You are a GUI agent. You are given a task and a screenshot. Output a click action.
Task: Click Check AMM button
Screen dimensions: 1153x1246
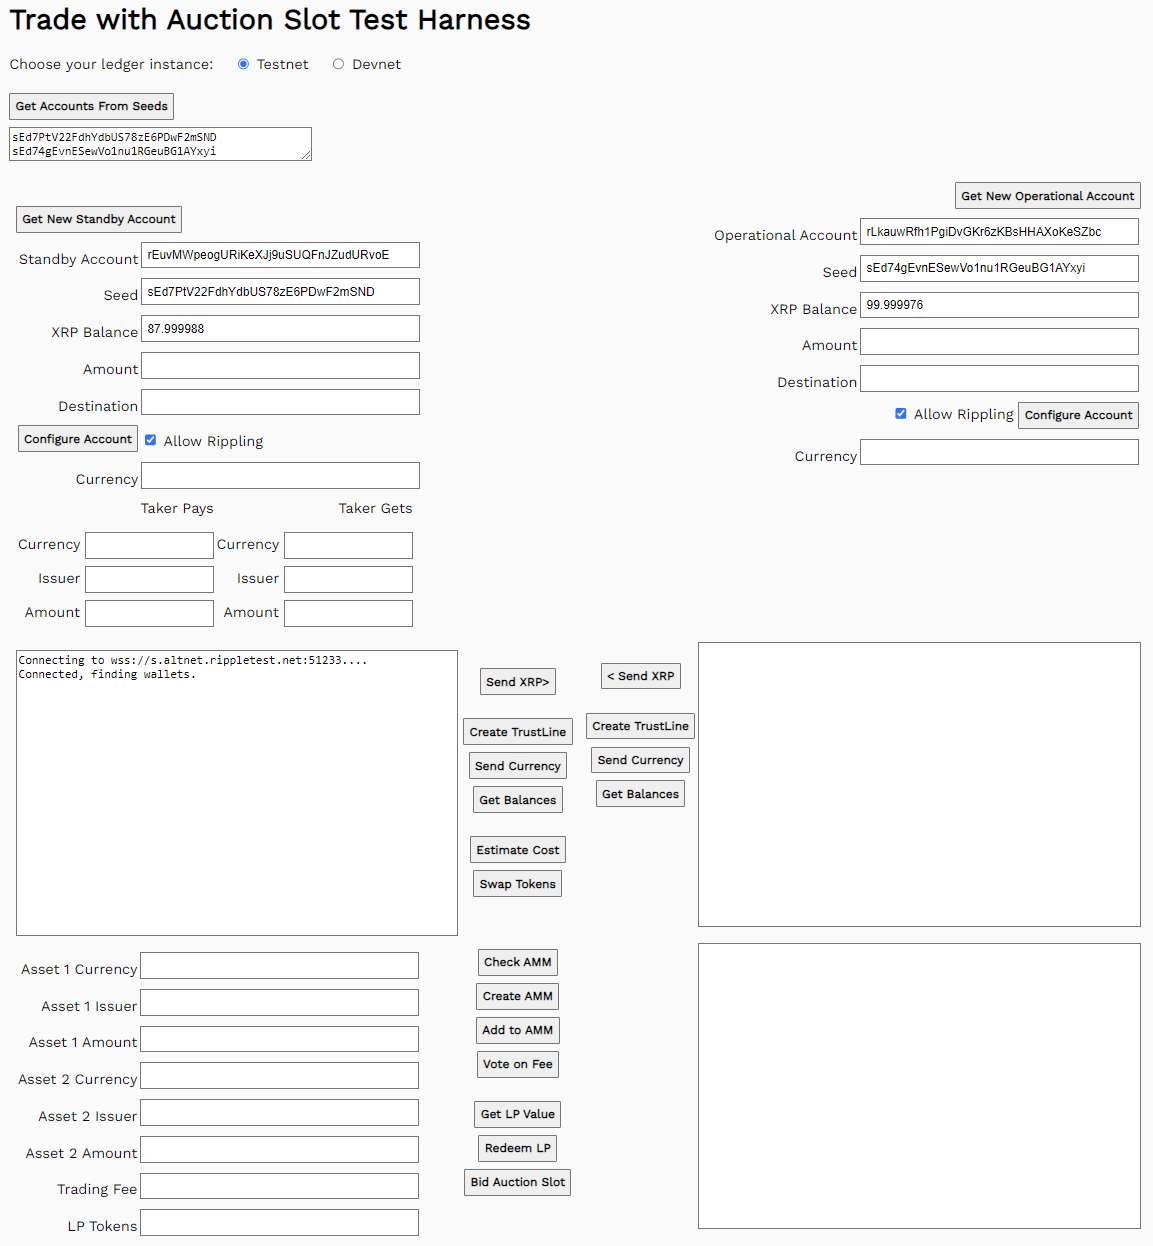(517, 962)
